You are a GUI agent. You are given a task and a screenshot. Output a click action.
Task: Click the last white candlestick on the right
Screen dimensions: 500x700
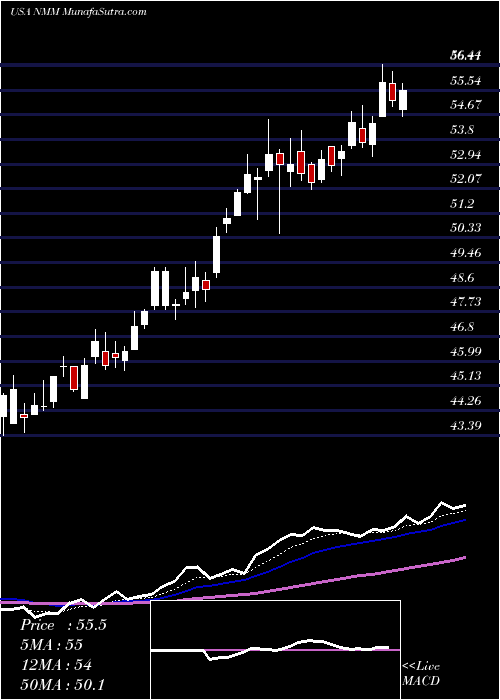403,100
